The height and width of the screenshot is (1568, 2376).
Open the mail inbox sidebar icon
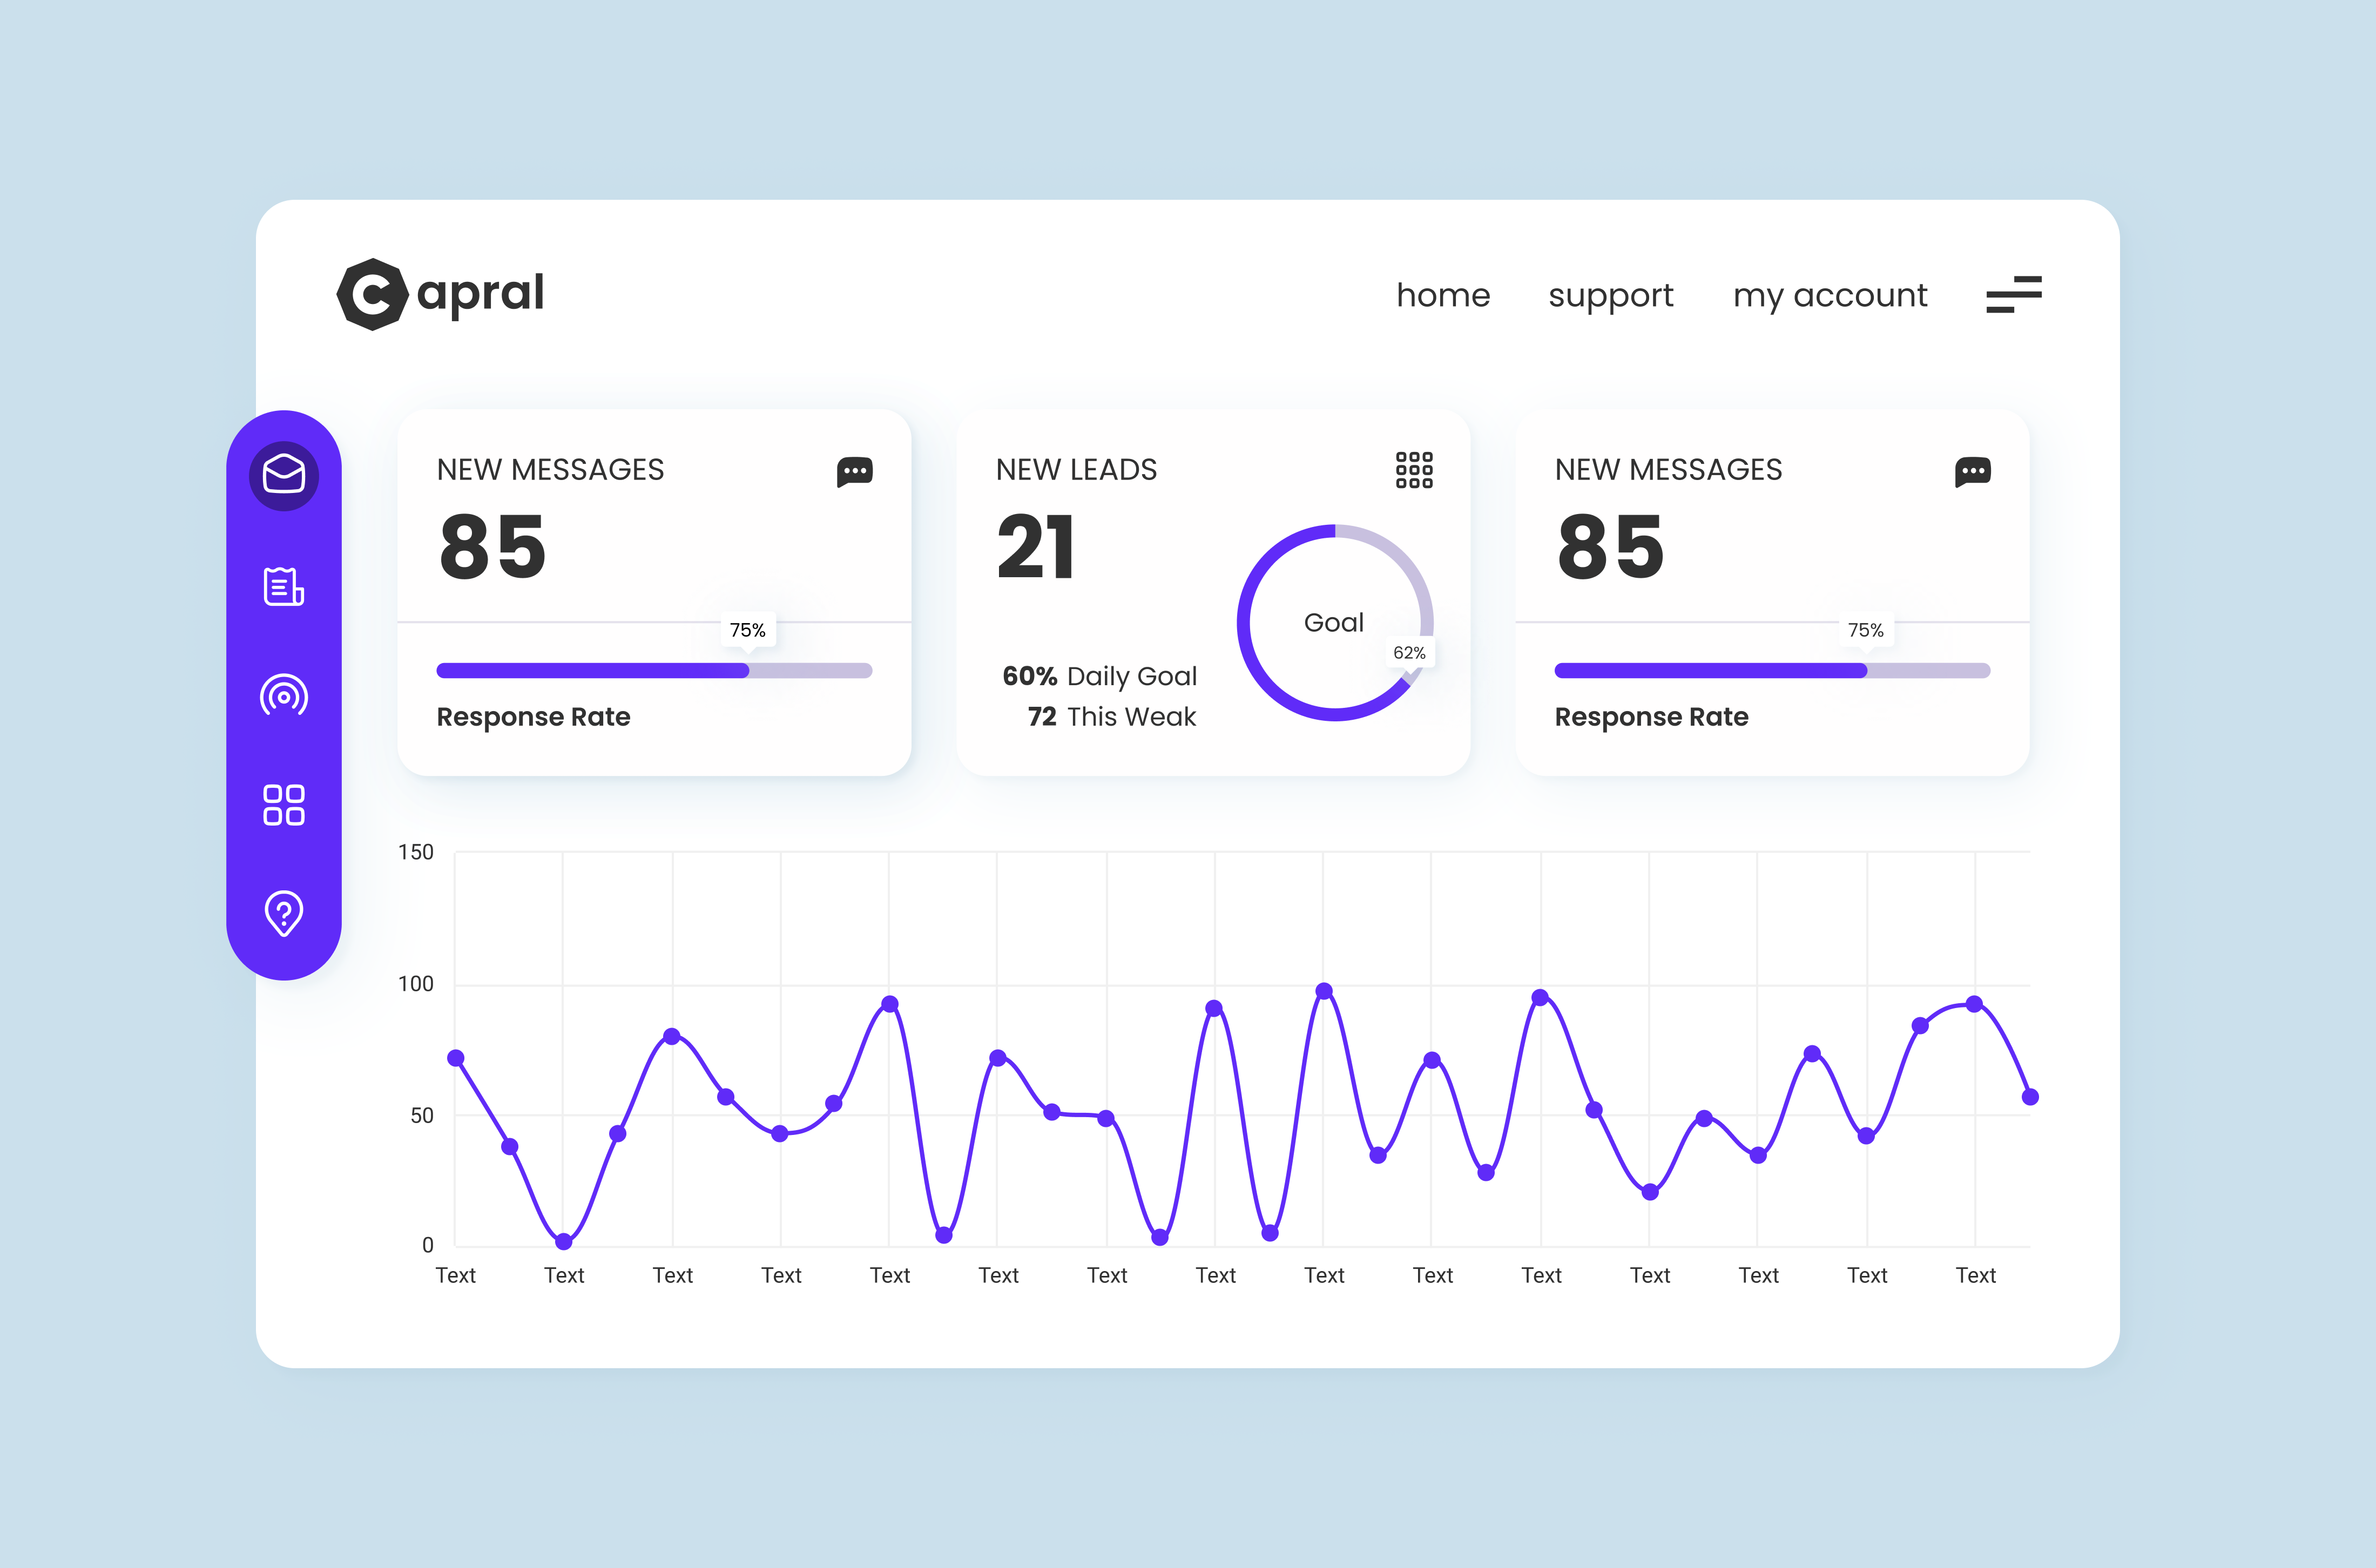point(284,475)
